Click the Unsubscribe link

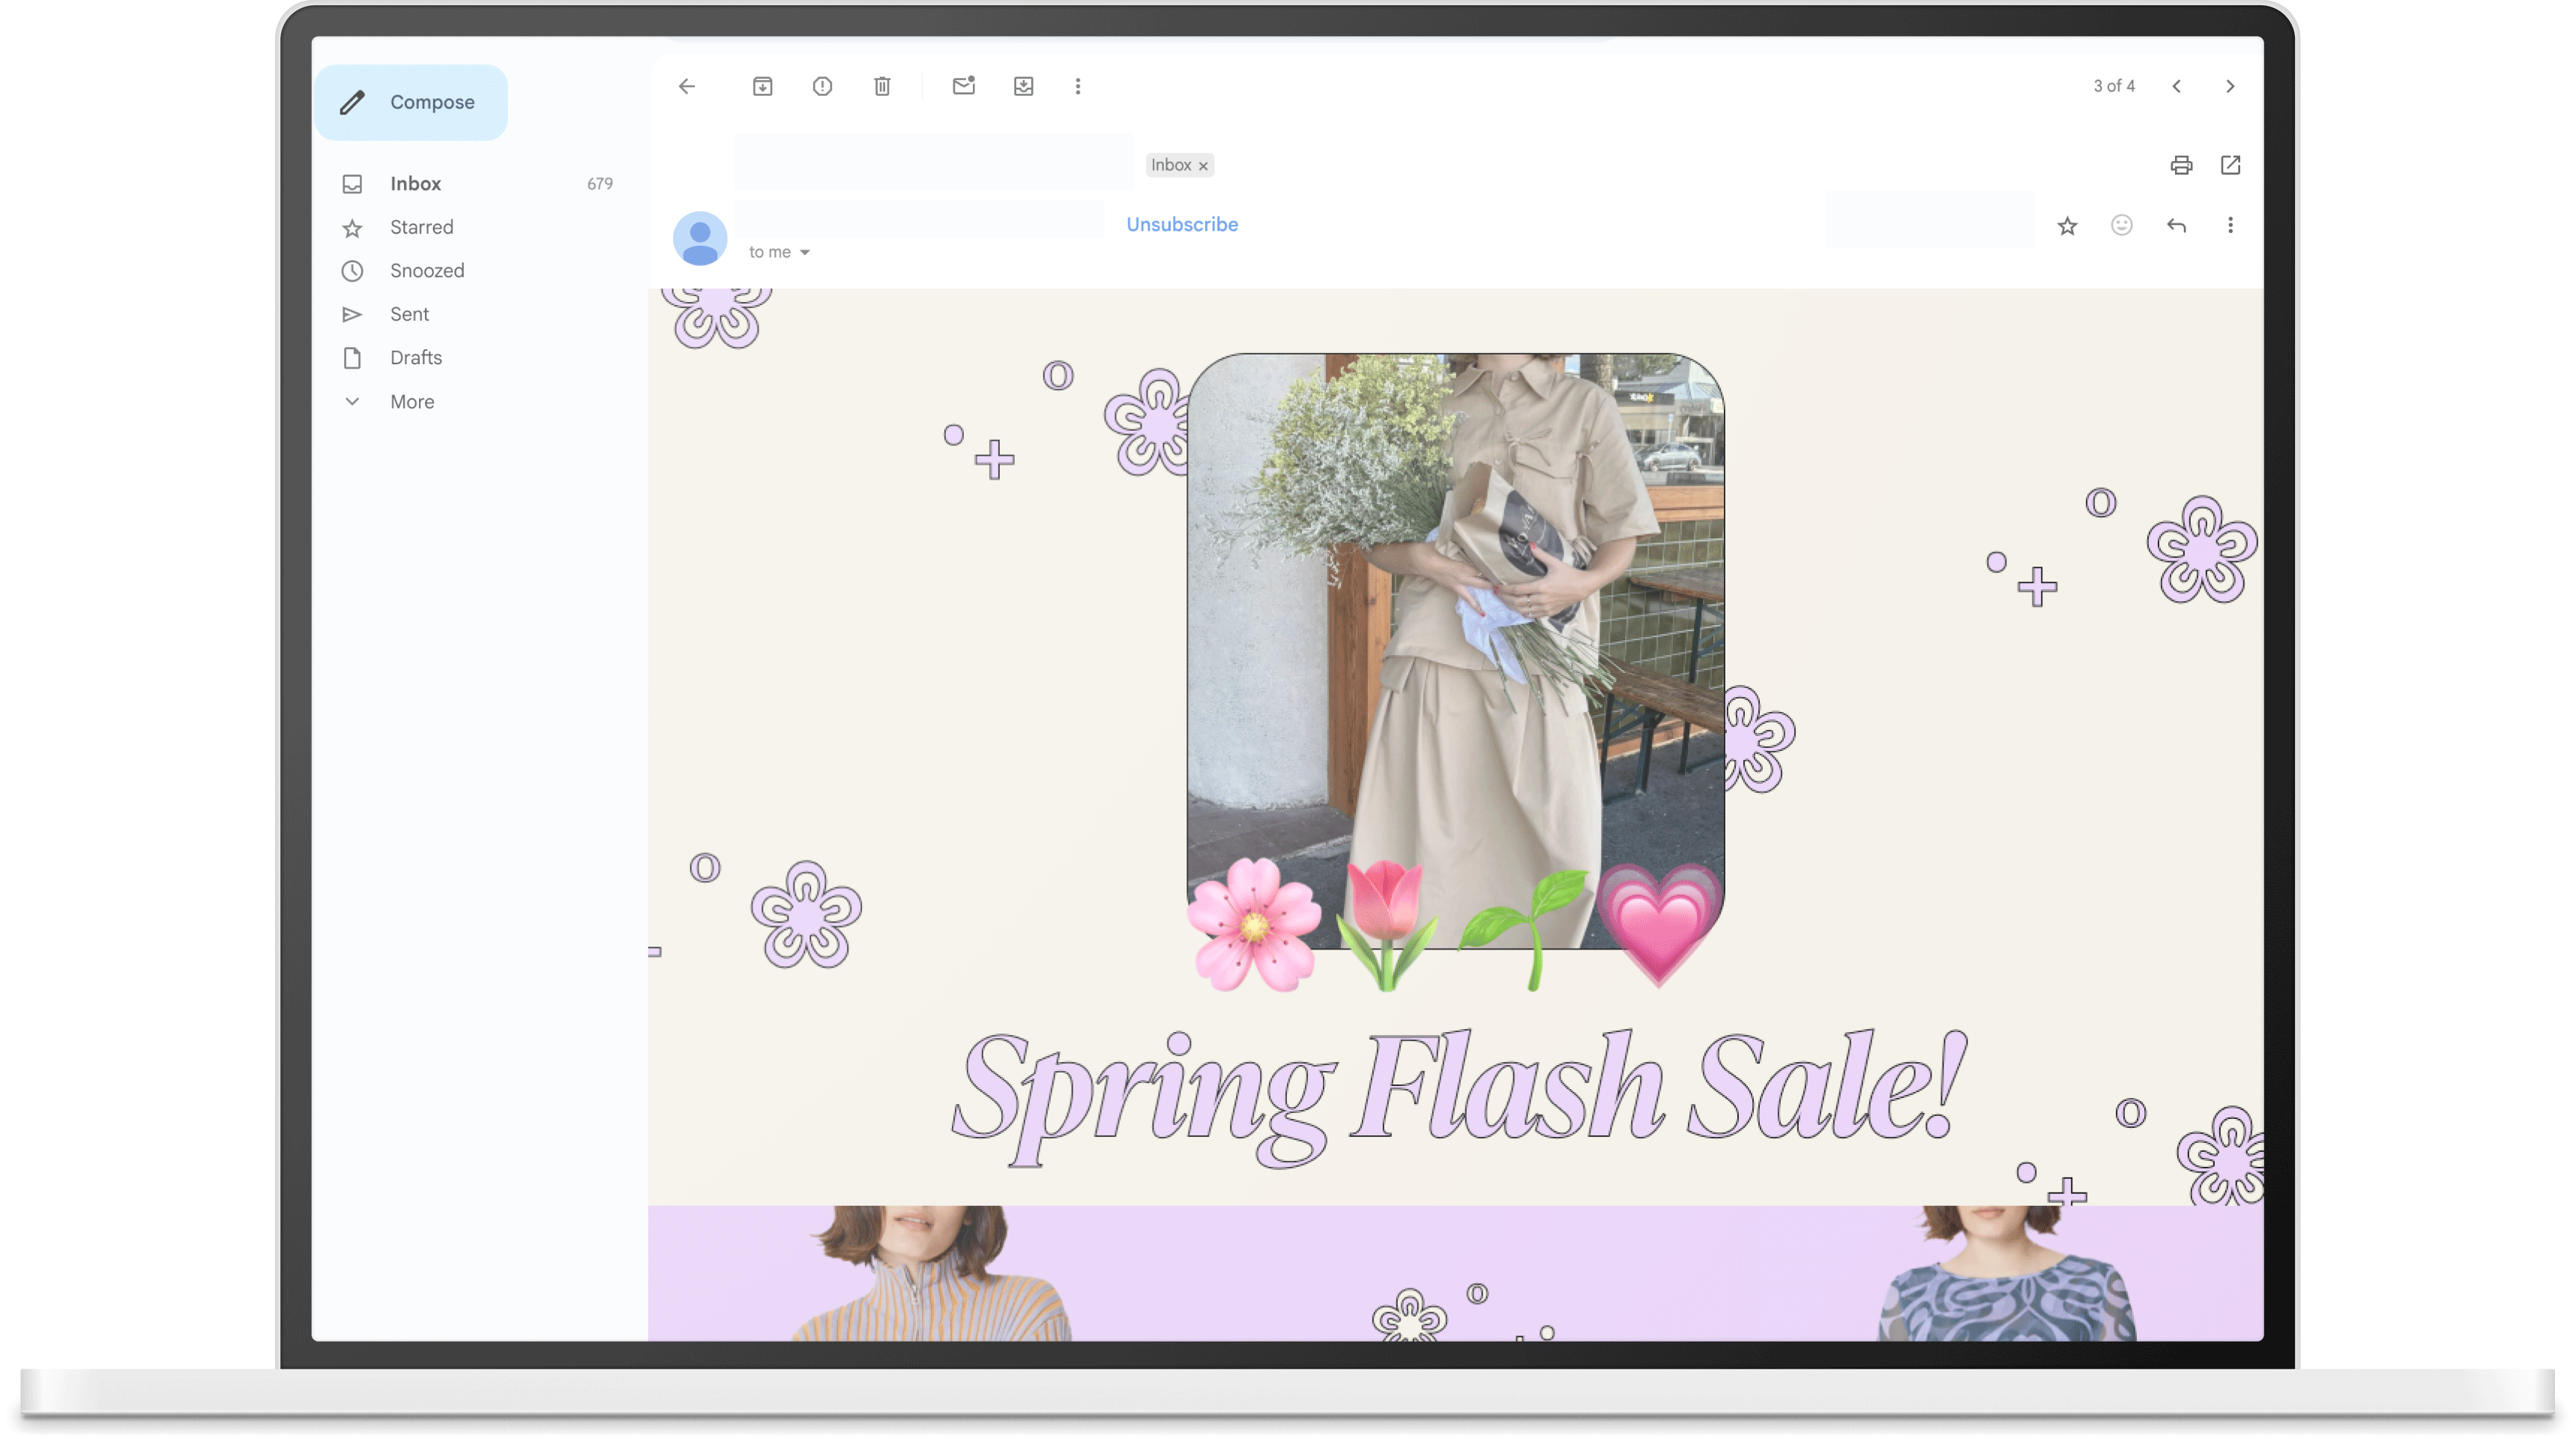(x=1181, y=224)
